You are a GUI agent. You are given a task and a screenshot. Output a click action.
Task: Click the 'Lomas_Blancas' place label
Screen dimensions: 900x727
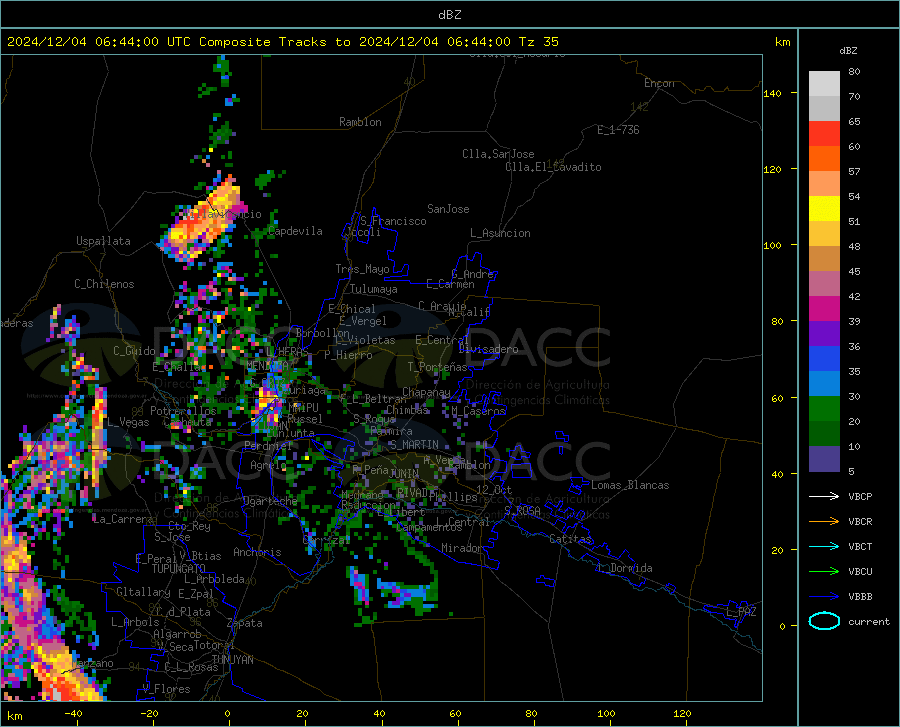coord(630,485)
